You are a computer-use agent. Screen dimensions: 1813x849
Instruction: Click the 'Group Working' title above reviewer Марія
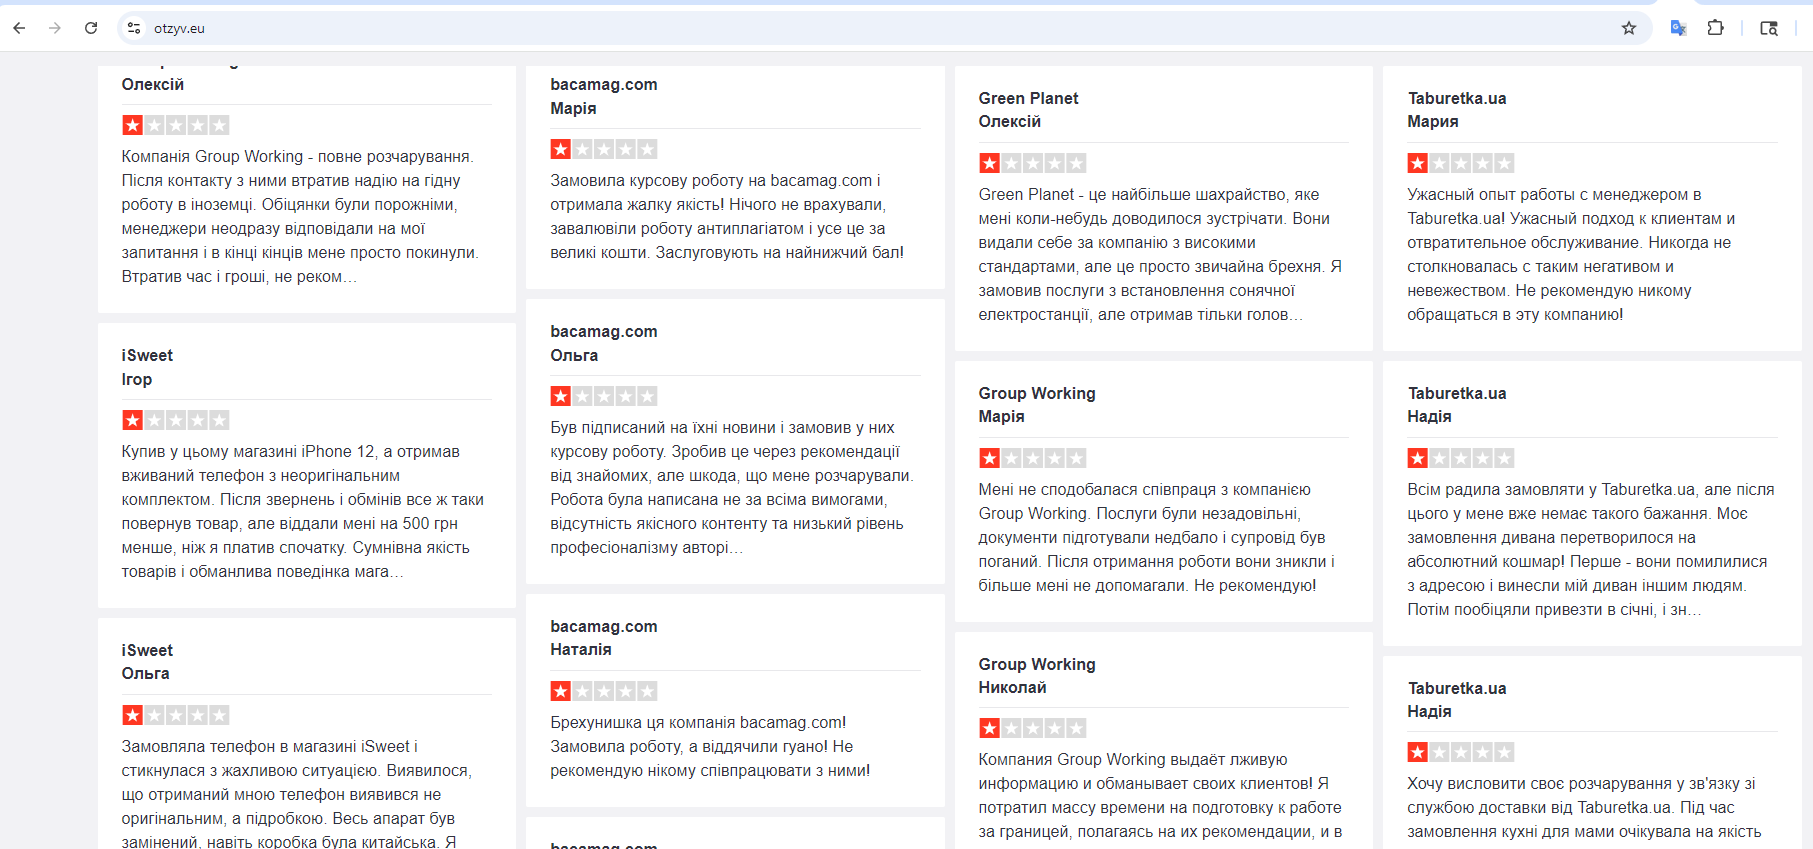[1037, 394]
